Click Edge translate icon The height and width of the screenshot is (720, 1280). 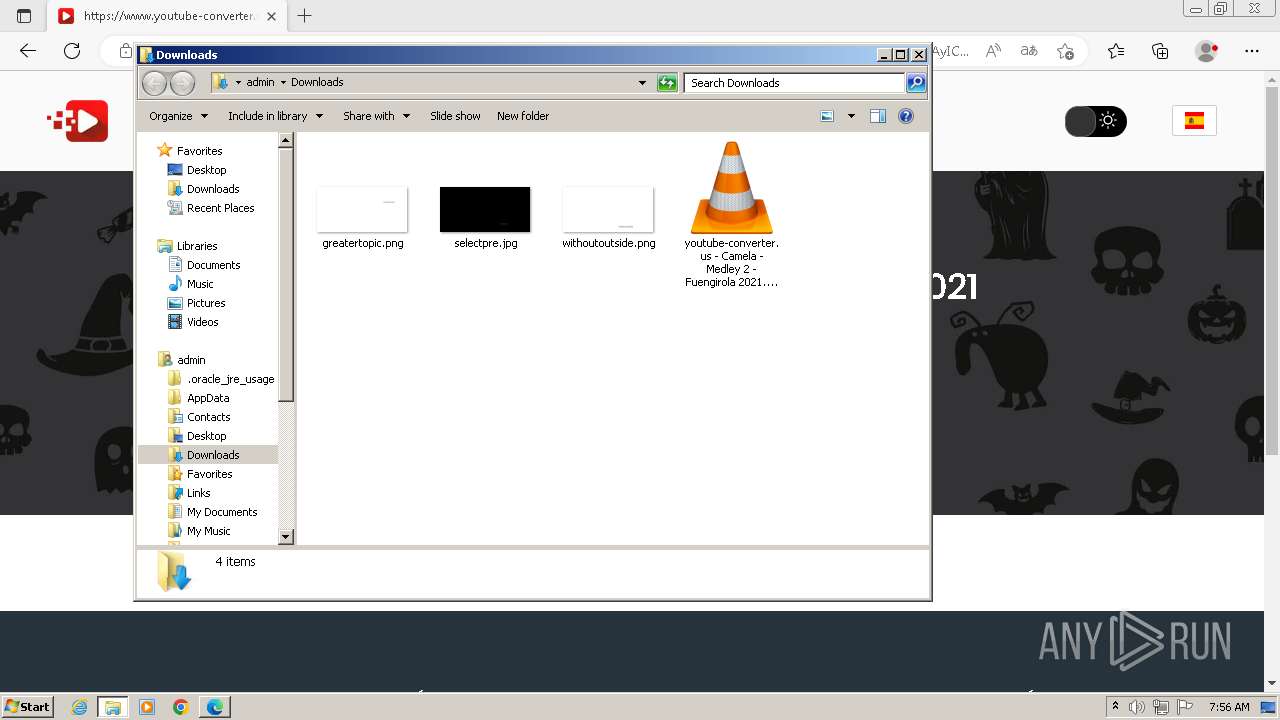[1029, 51]
